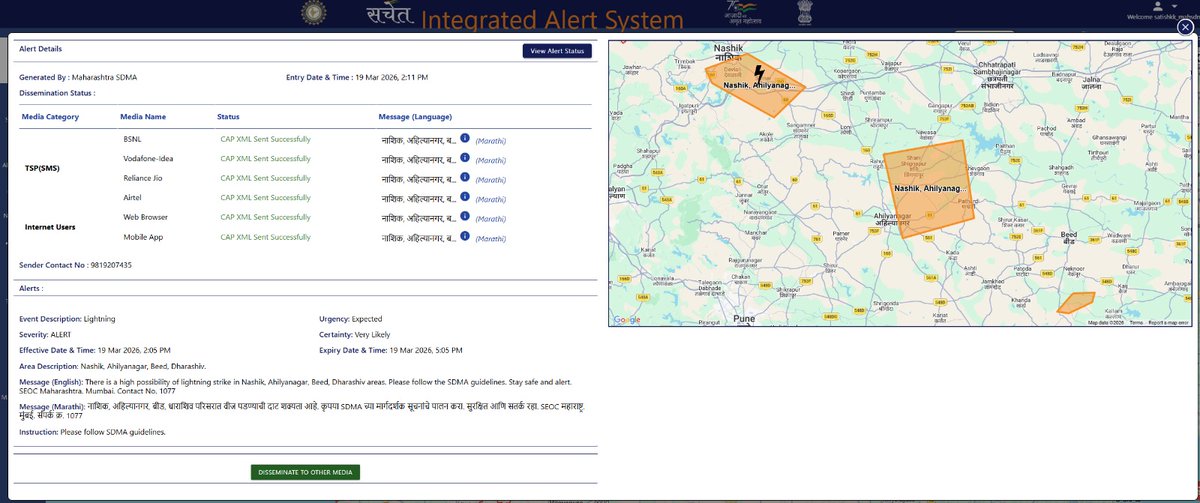Open message info icon in Airtel row
Viewport: 1200px width, 503px height.
click(465, 198)
